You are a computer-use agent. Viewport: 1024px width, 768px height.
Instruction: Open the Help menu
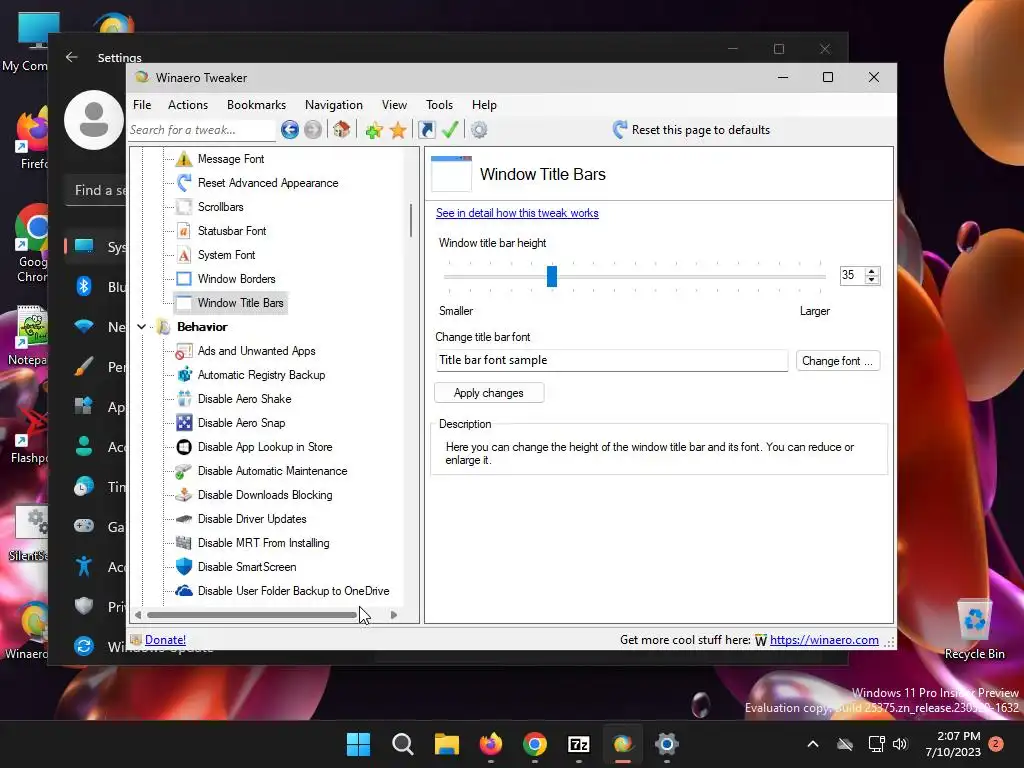[x=484, y=104]
